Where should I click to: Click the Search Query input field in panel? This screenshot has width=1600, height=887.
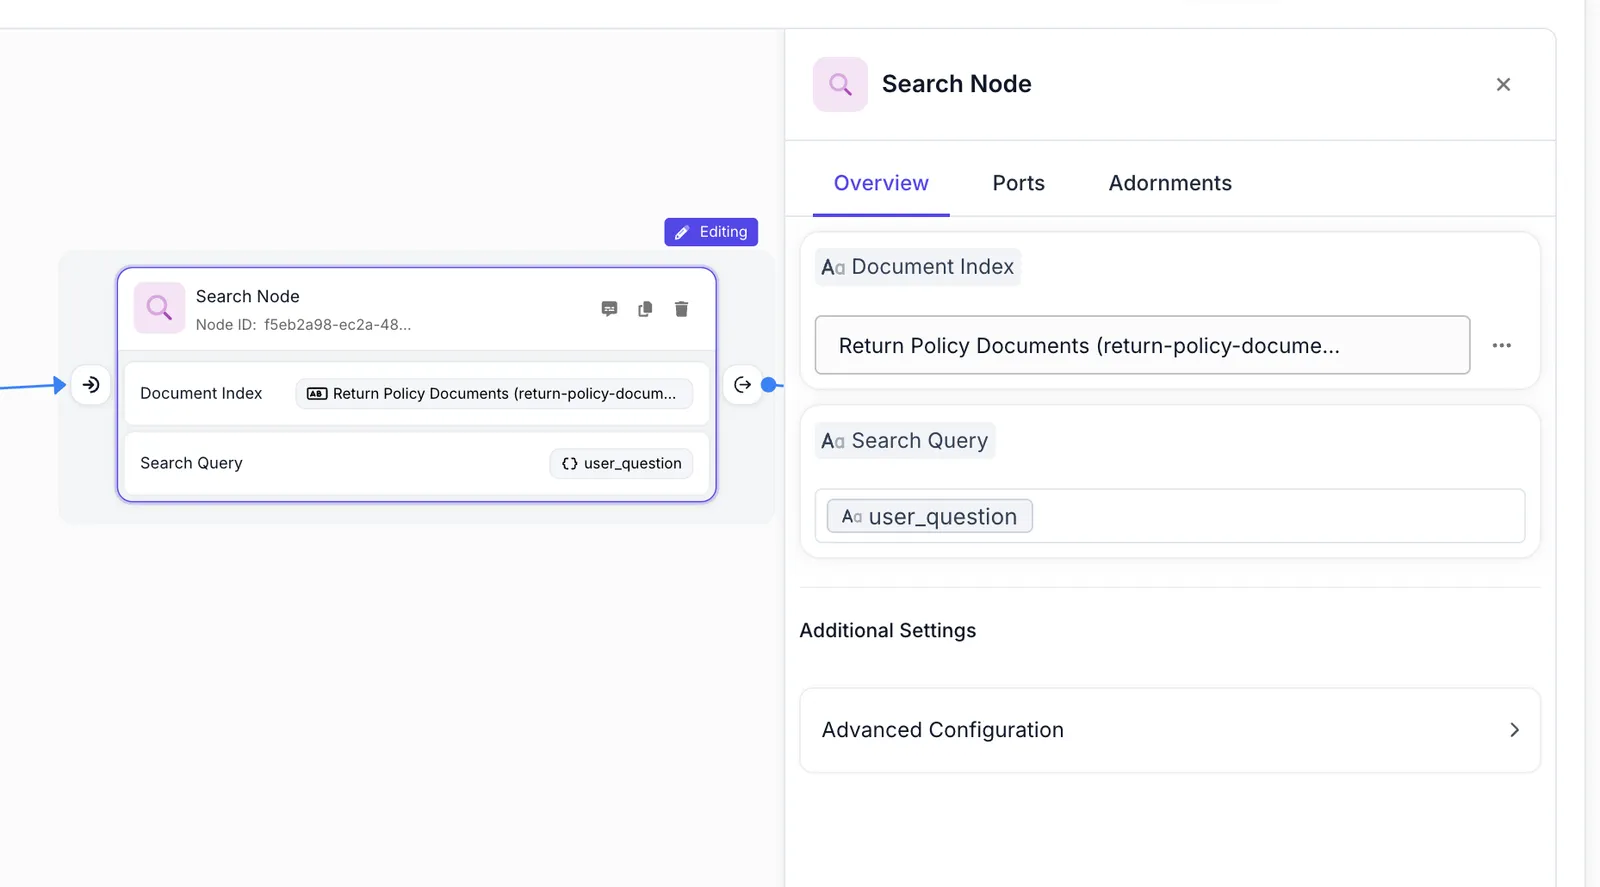point(1170,516)
